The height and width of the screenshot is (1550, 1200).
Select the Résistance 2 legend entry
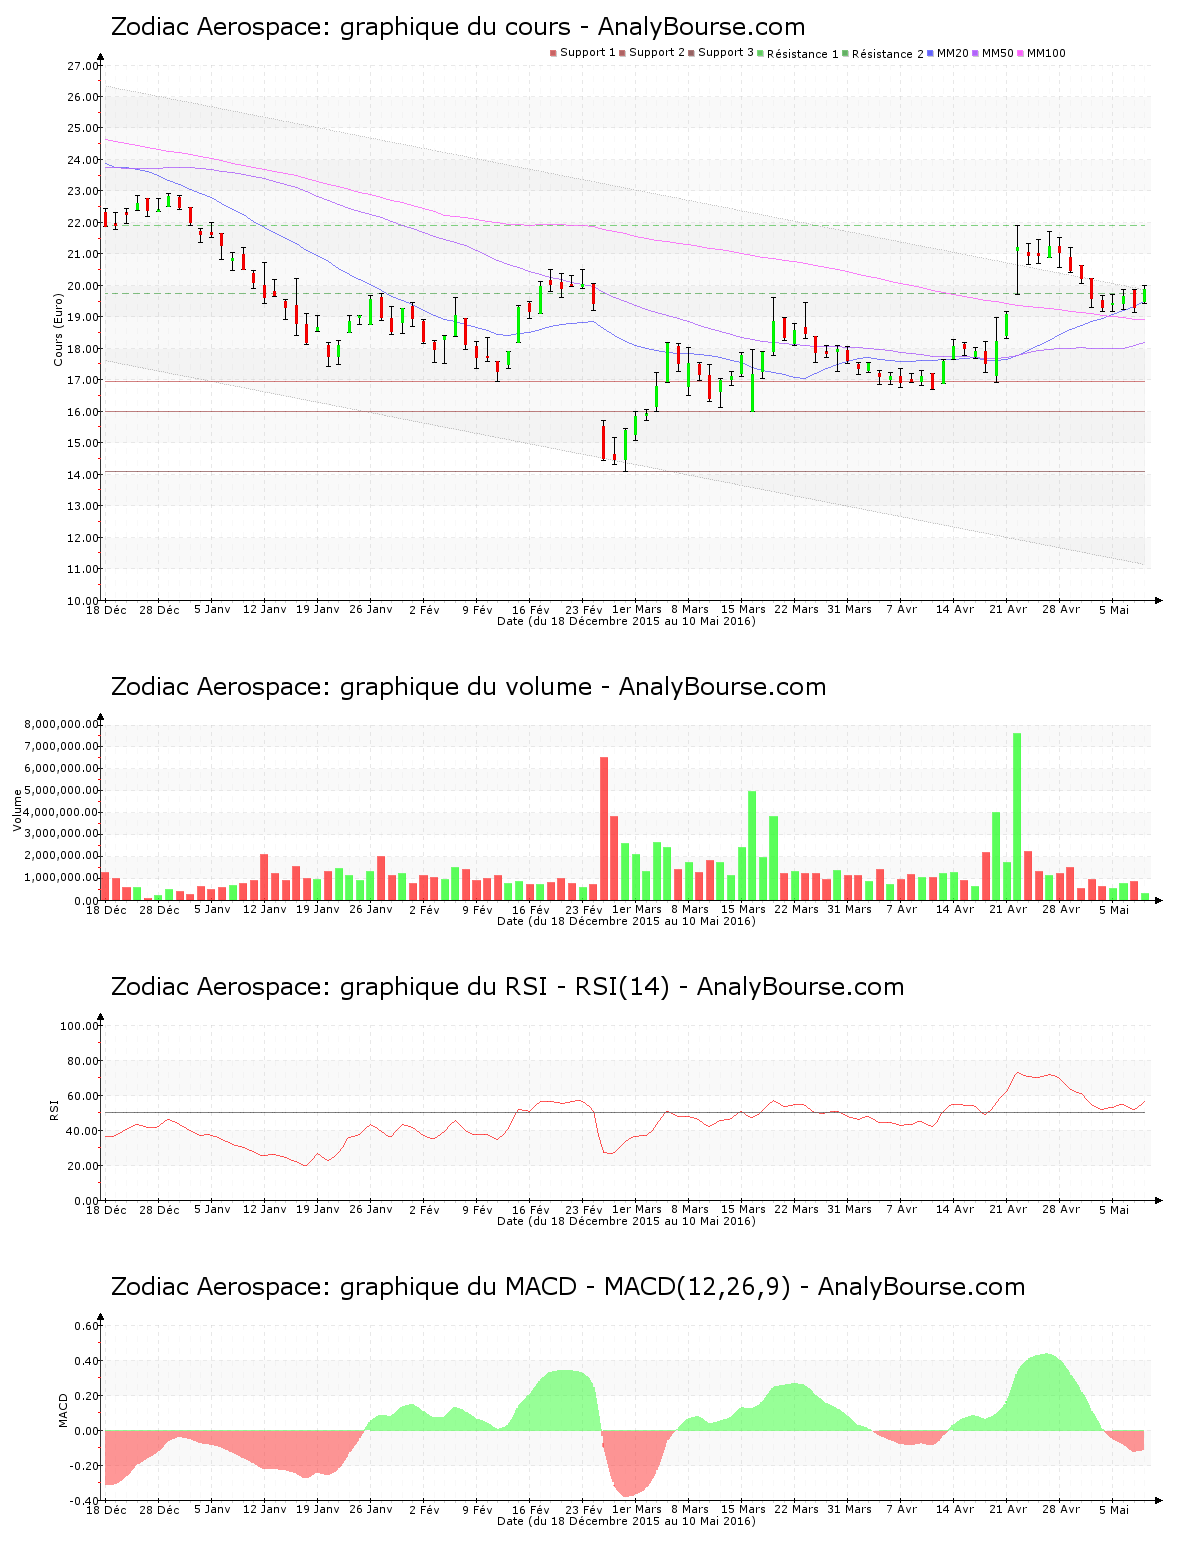click(883, 54)
